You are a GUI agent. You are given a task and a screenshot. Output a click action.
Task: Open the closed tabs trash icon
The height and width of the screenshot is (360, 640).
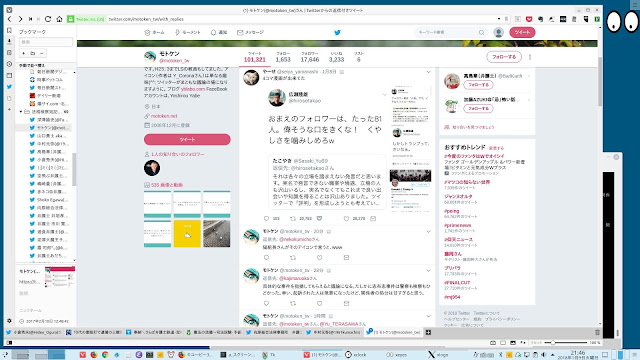tap(597, 332)
